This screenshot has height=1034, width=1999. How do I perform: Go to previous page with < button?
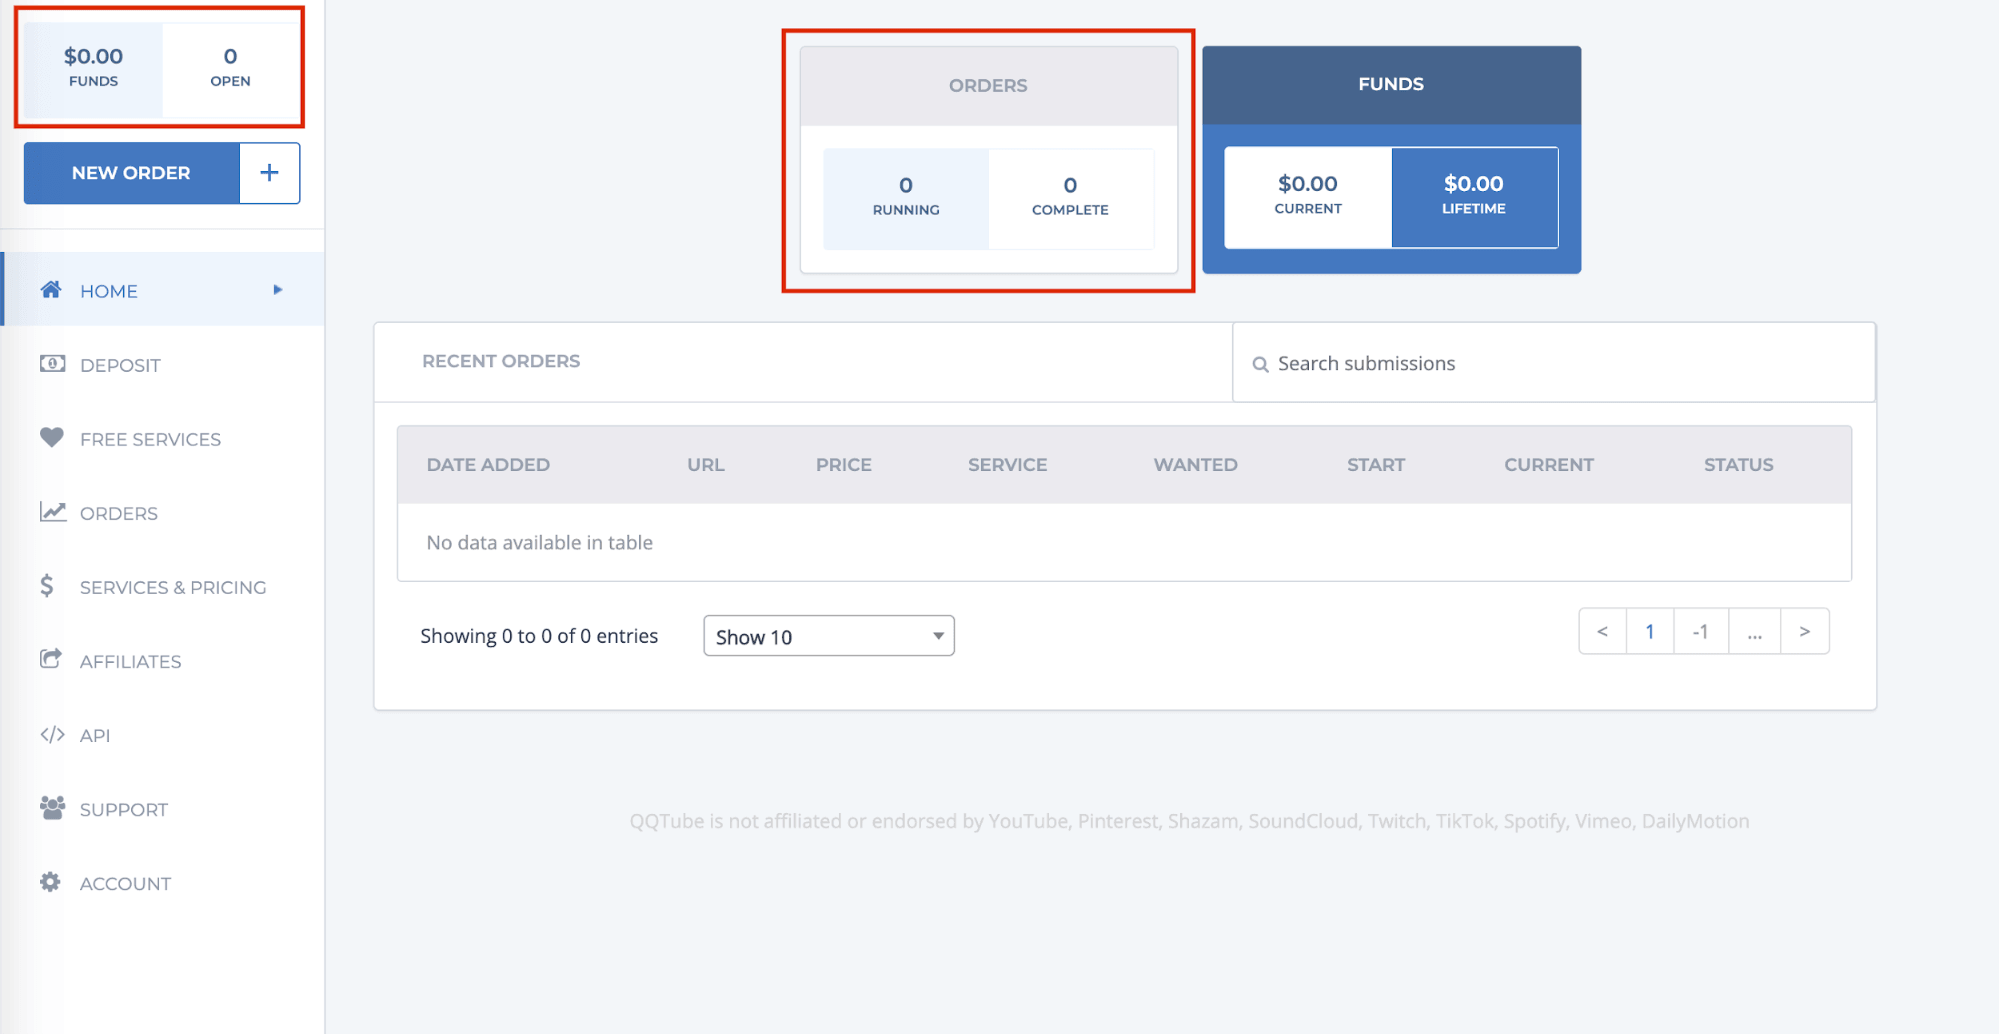click(1602, 631)
